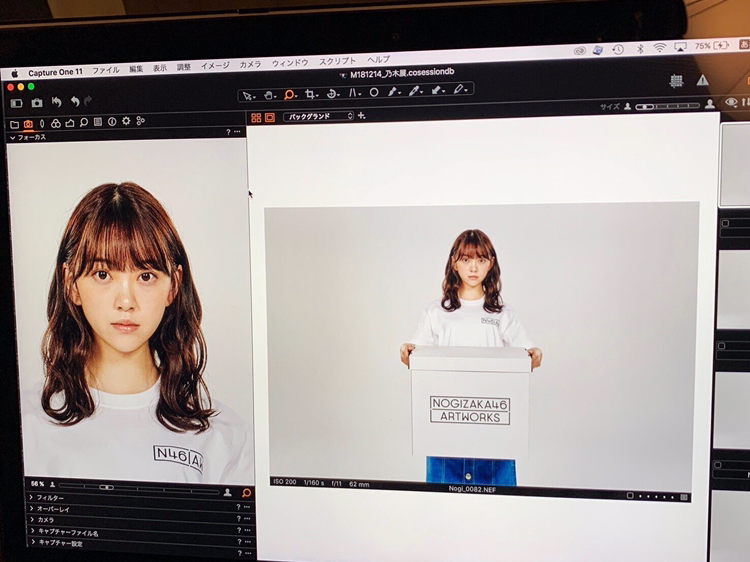Expand the オーバーレイ panel
Screen dimensions: 750x562
(32, 508)
